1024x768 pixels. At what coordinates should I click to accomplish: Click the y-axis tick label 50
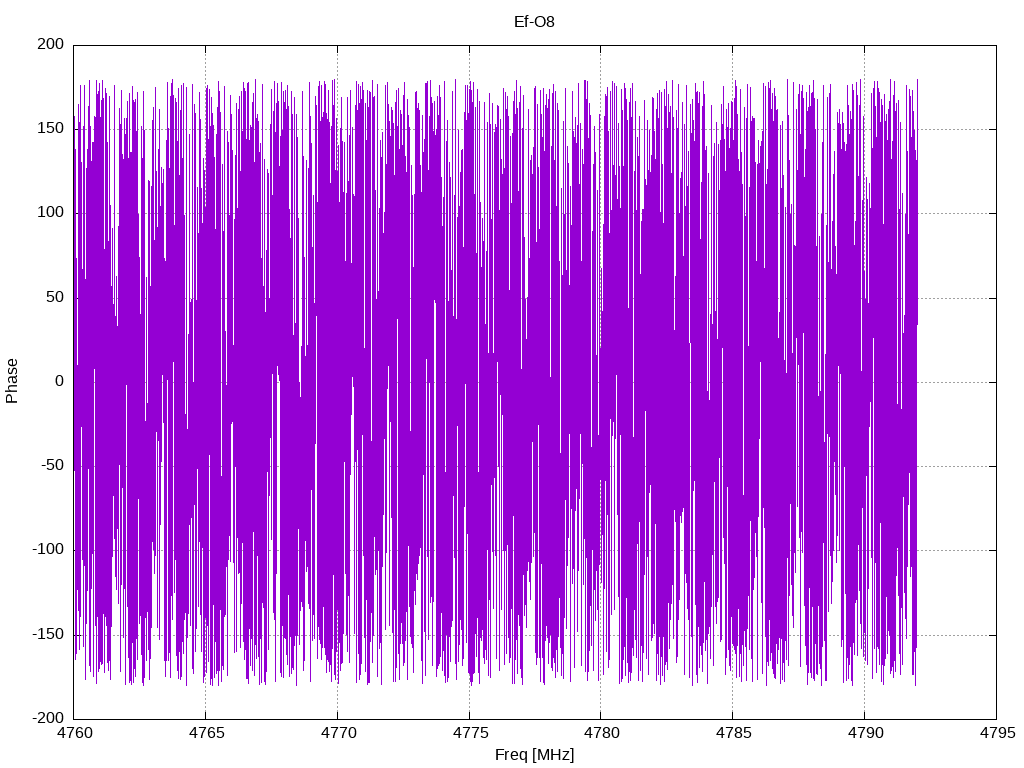(55, 297)
